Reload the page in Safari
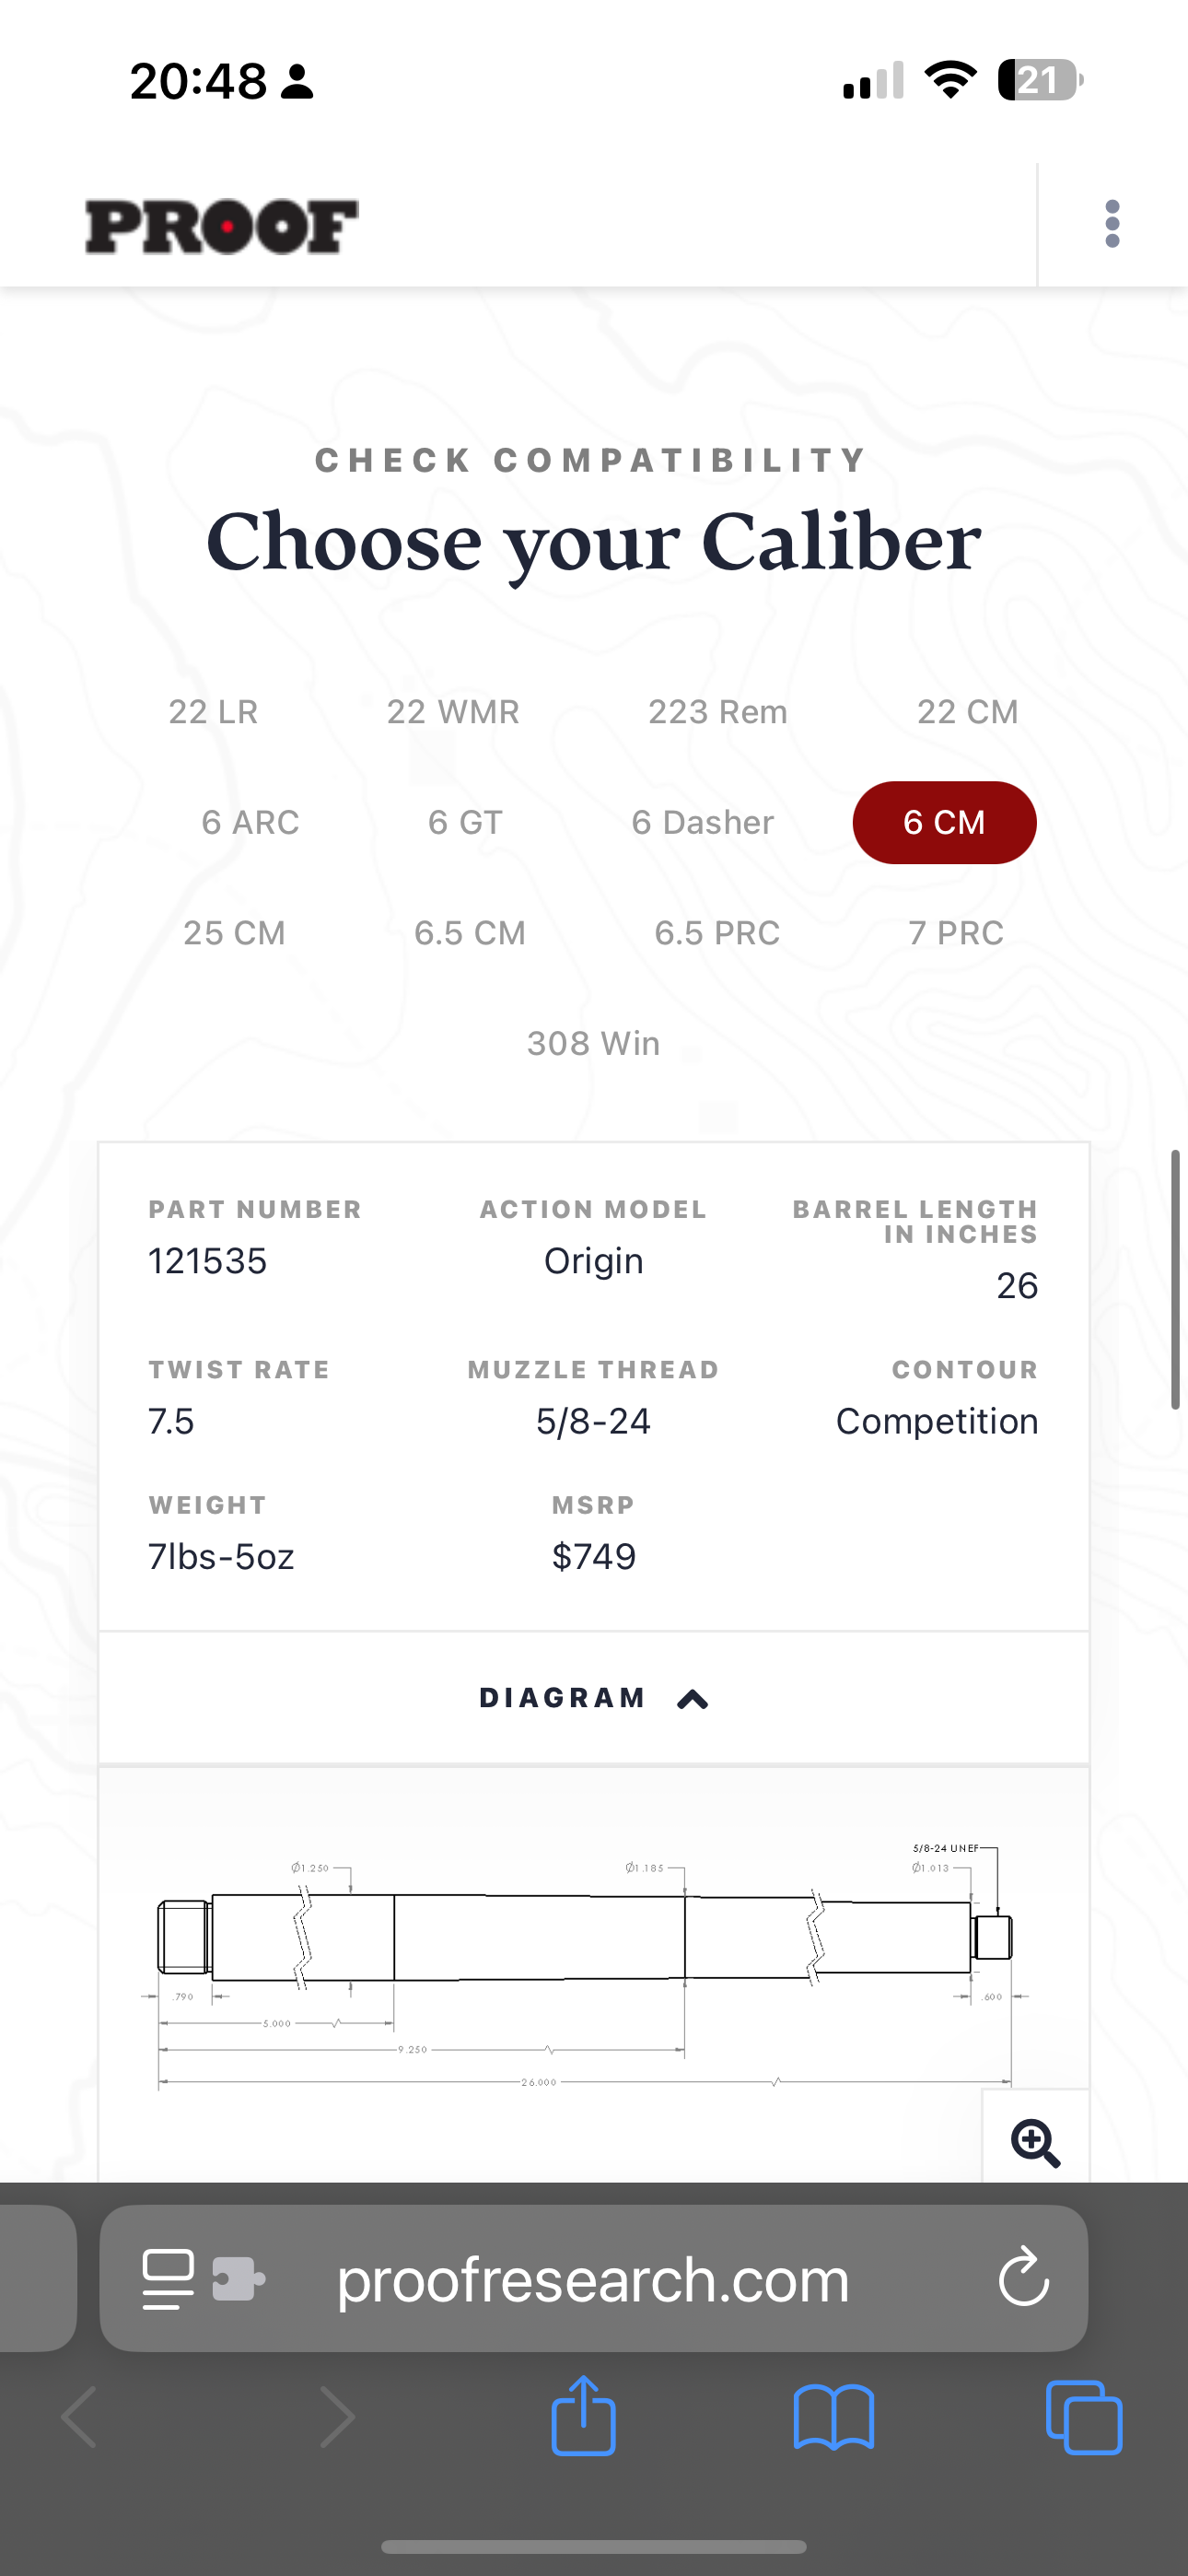The image size is (1188, 2576). tap(1023, 2279)
